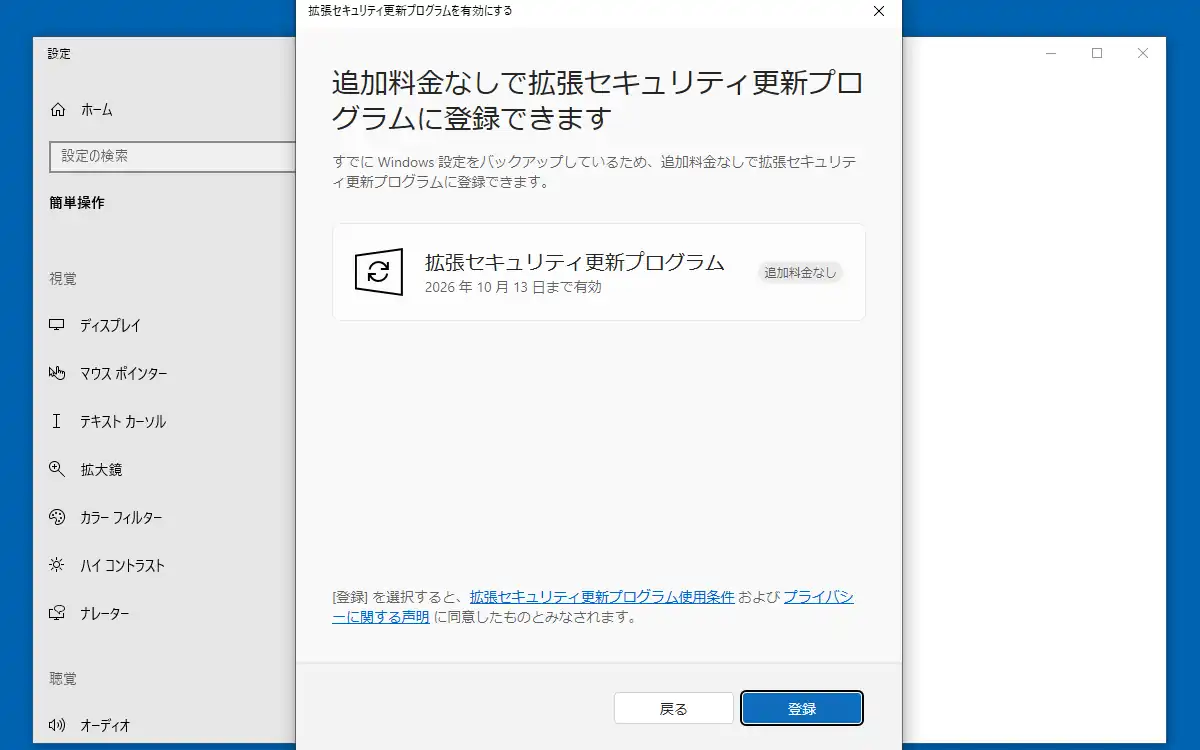
Task: Maximize the Settings window
Action: point(1097,53)
